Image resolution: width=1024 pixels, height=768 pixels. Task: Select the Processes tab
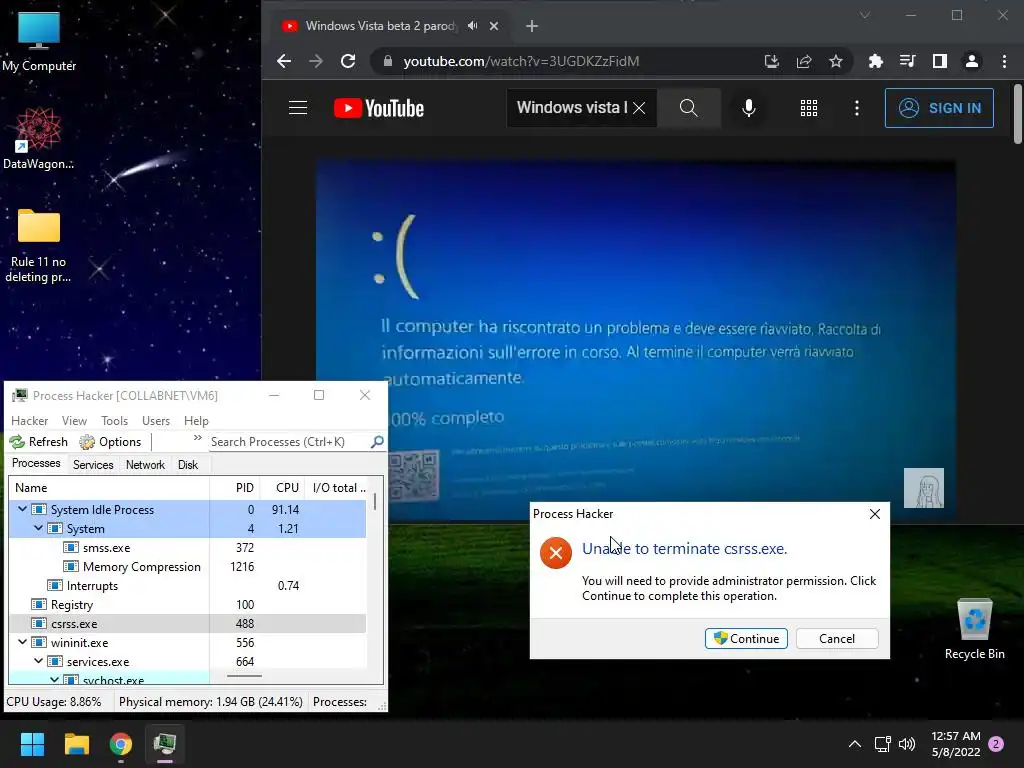pos(36,463)
